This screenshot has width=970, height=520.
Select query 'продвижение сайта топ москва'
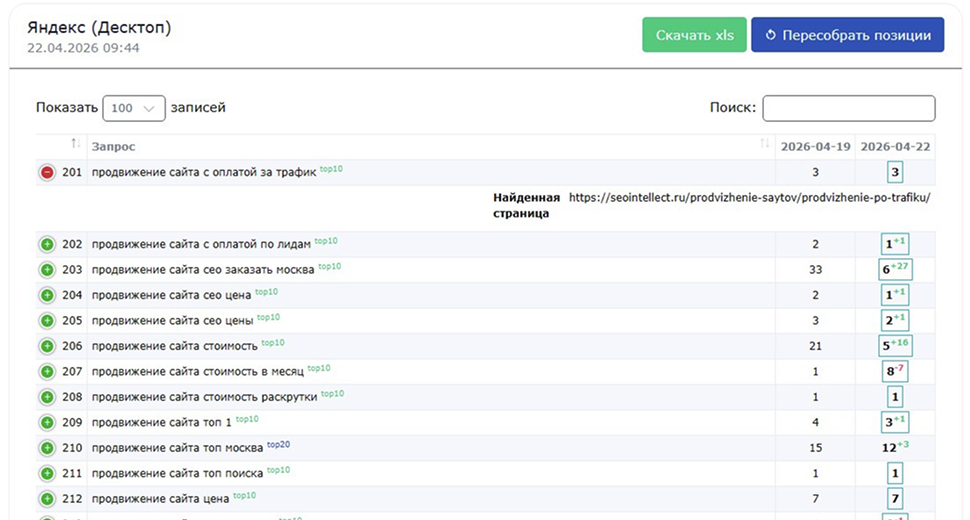pyautogui.click(x=178, y=448)
